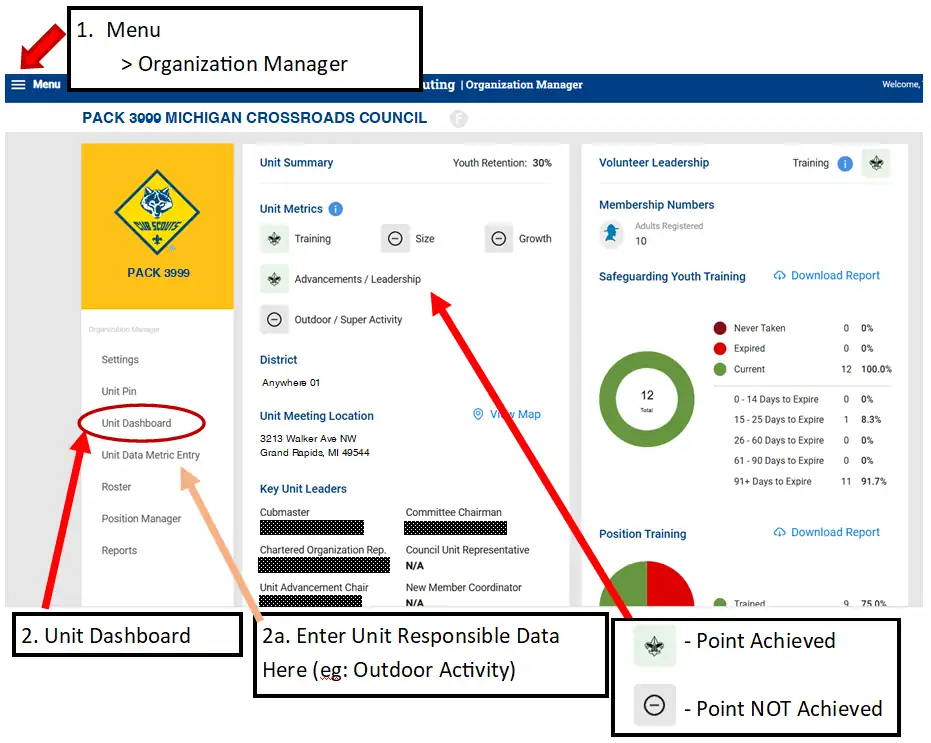931x743 pixels.
Task: Click the Organization Manager header label
Action: [524, 85]
